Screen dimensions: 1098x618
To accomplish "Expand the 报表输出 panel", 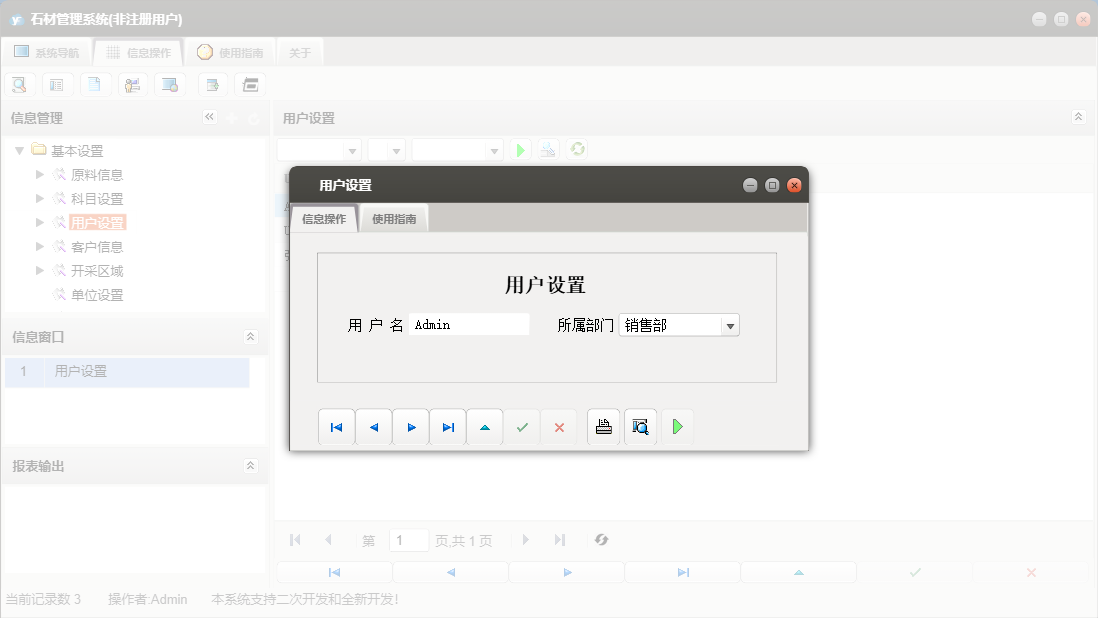I will pos(251,465).
